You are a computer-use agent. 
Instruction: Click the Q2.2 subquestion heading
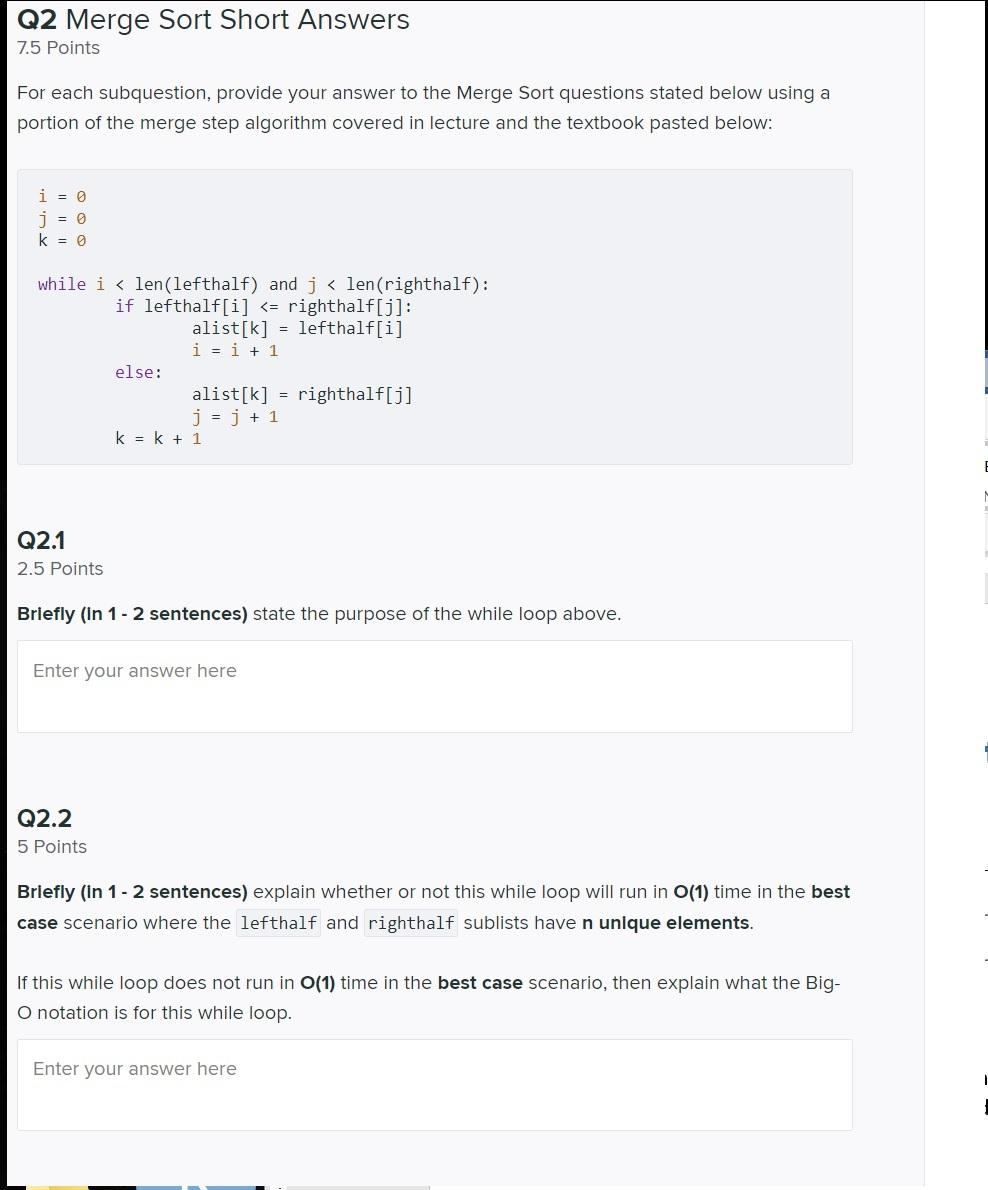tap(45, 818)
